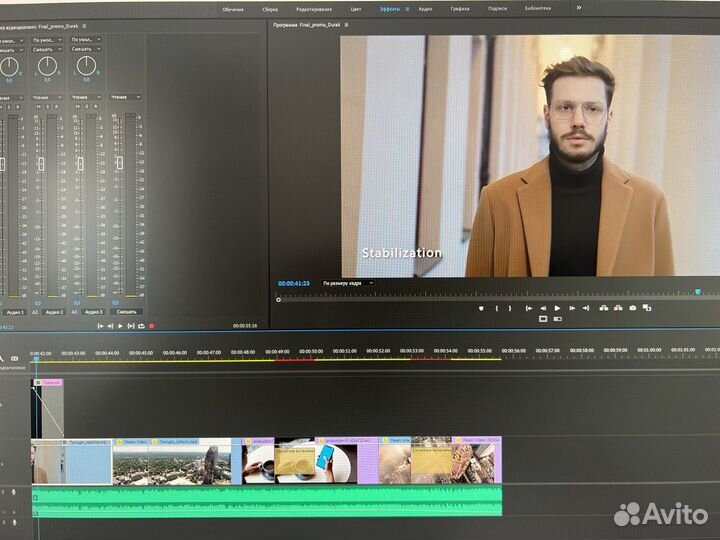Step back one frame in Program monitor
Image resolution: width=720 pixels, height=540 pixels.
(x=542, y=308)
